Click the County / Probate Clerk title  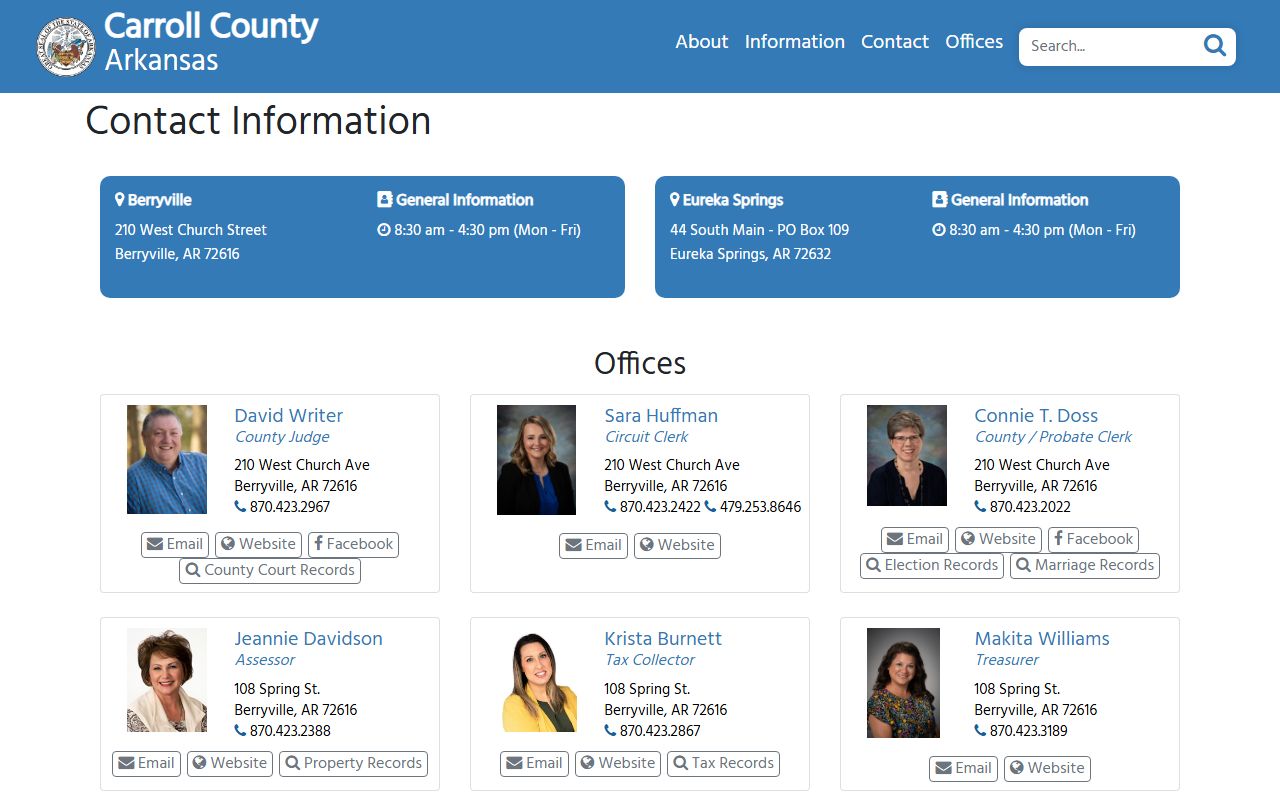pos(1053,437)
